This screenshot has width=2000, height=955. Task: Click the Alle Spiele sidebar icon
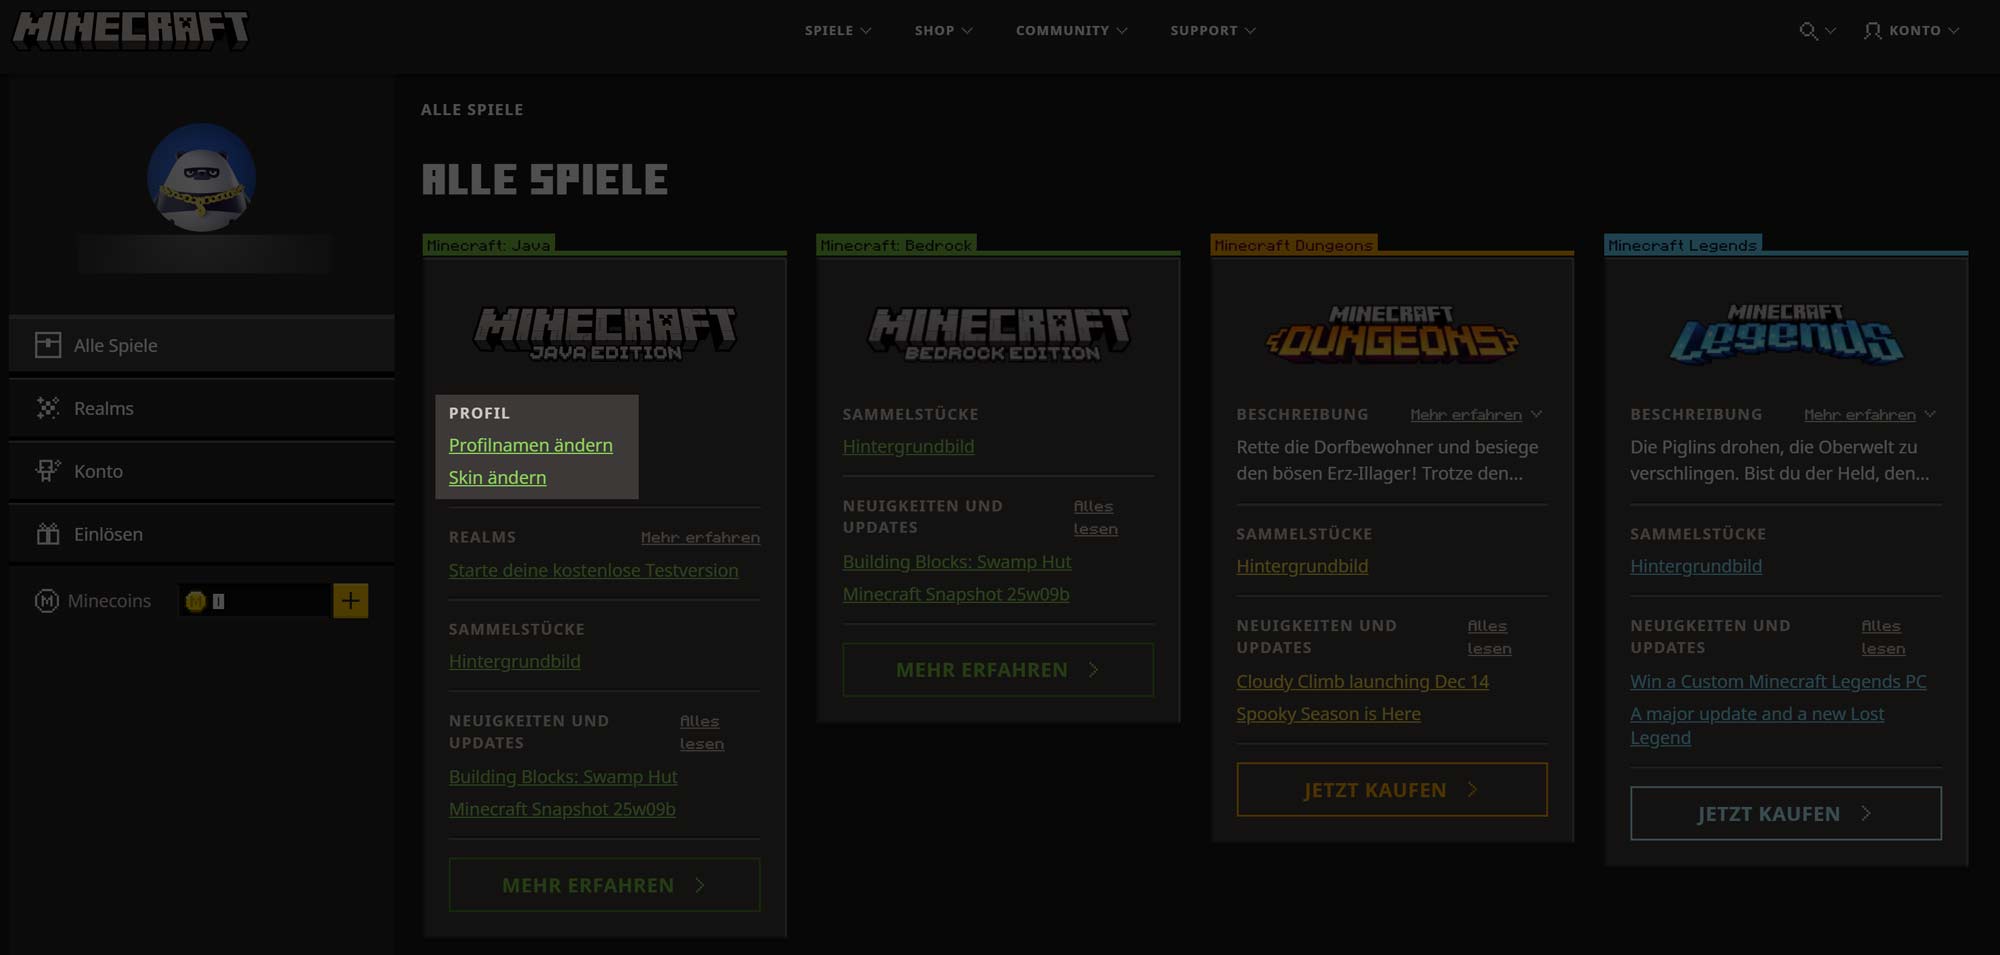pos(48,345)
